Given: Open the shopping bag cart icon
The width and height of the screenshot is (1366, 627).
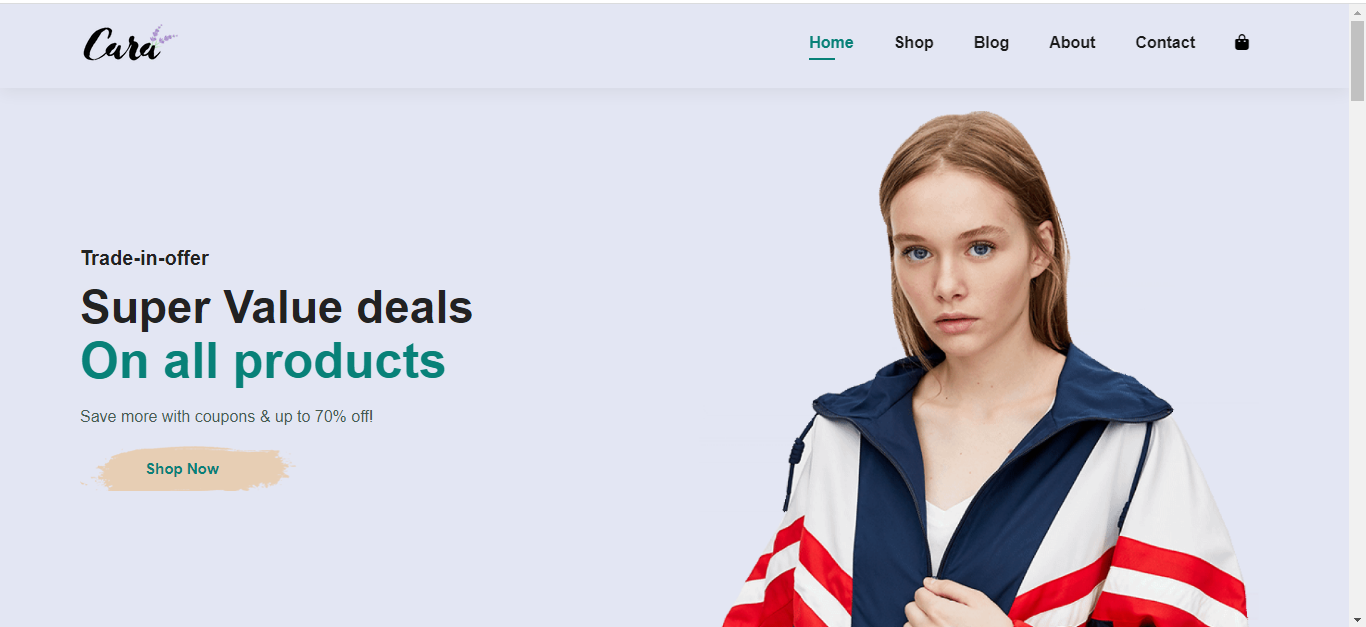Looking at the screenshot, I should coord(1242,42).
